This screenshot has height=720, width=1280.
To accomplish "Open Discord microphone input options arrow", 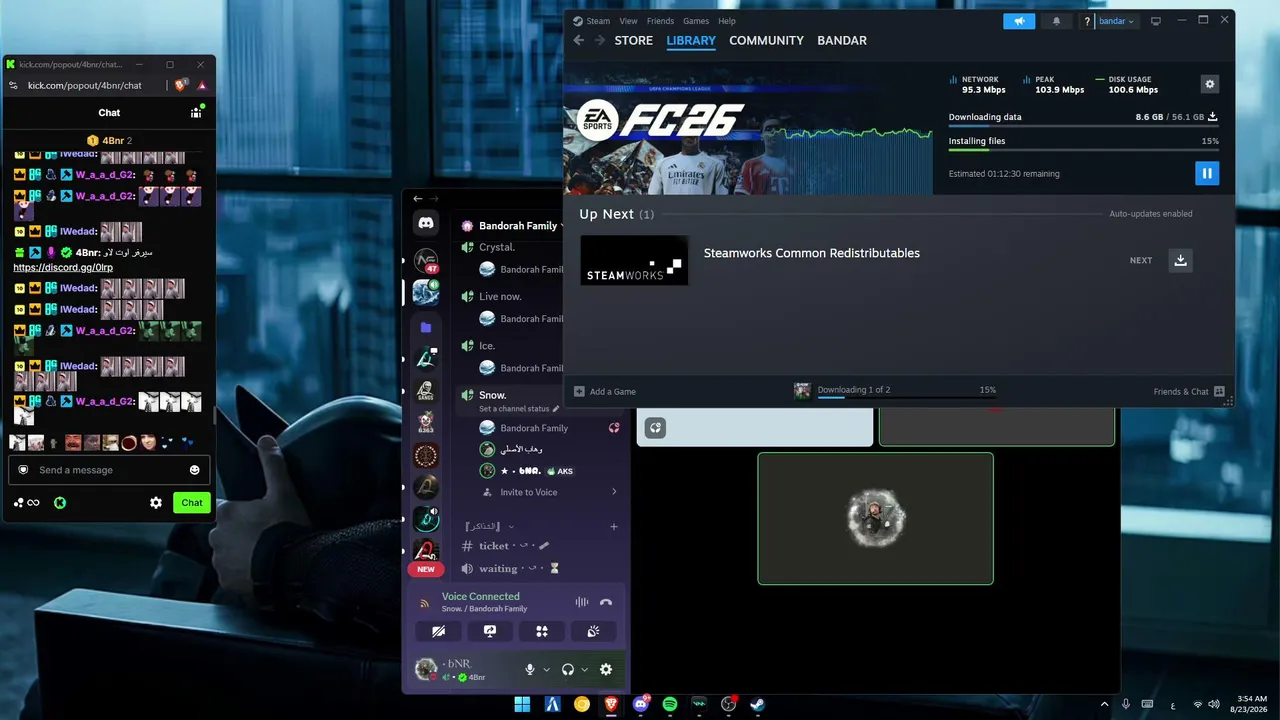I will [547, 670].
